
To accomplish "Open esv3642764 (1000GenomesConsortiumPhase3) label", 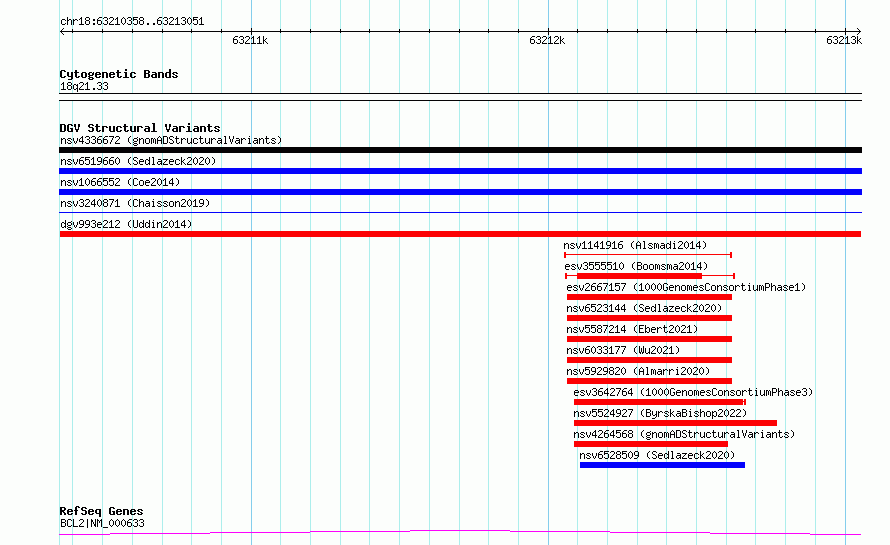I will point(693,392).
